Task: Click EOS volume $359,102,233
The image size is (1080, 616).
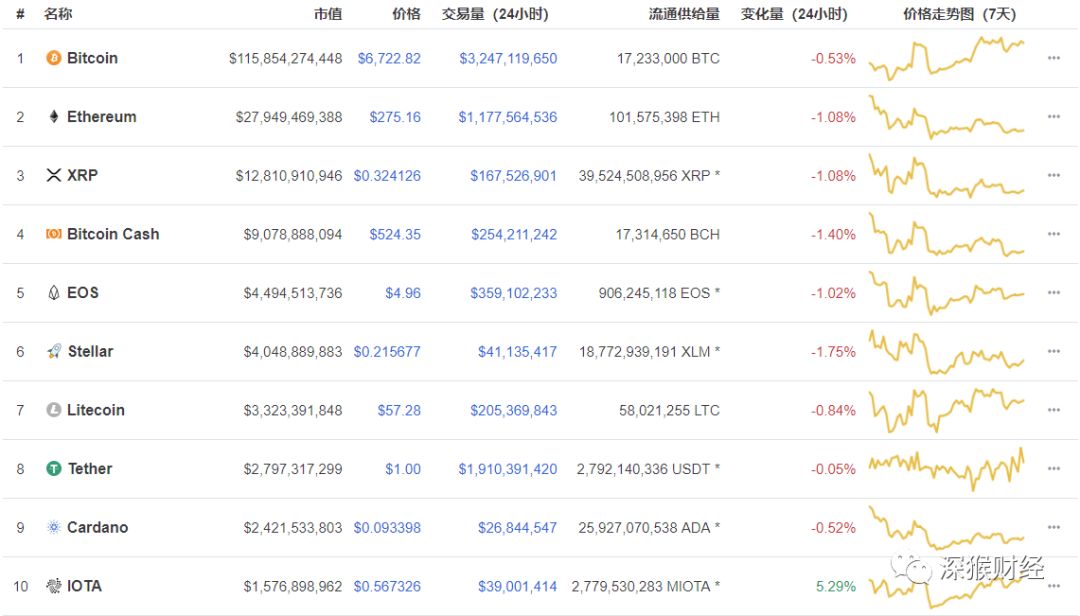Action: tap(514, 293)
